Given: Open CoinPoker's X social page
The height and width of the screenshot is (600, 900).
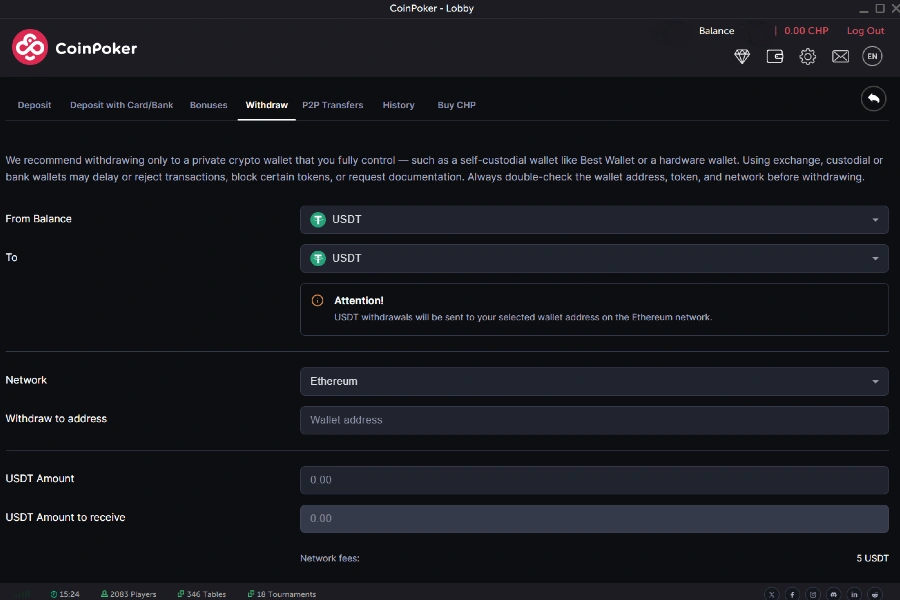Looking at the screenshot, I should 772,593.
